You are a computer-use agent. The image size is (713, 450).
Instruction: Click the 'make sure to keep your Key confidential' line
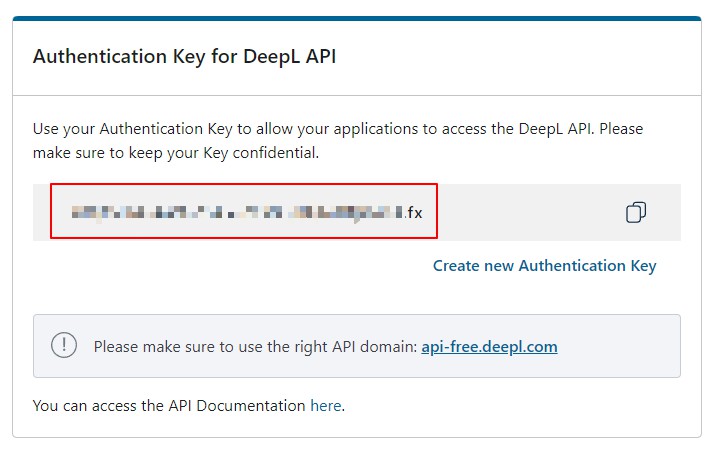pos(176,153)
